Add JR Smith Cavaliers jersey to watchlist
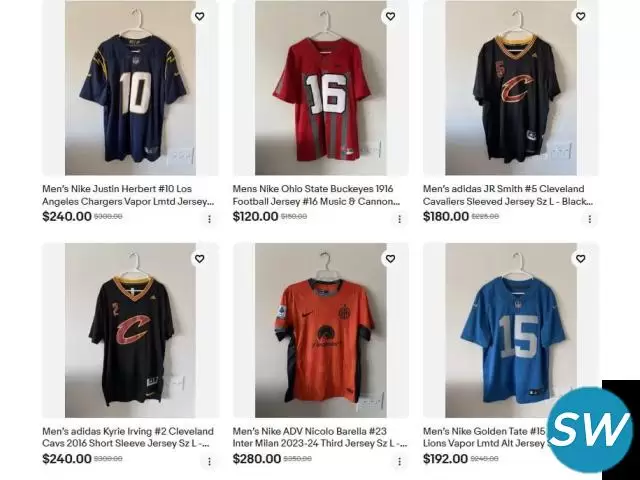 580,16
